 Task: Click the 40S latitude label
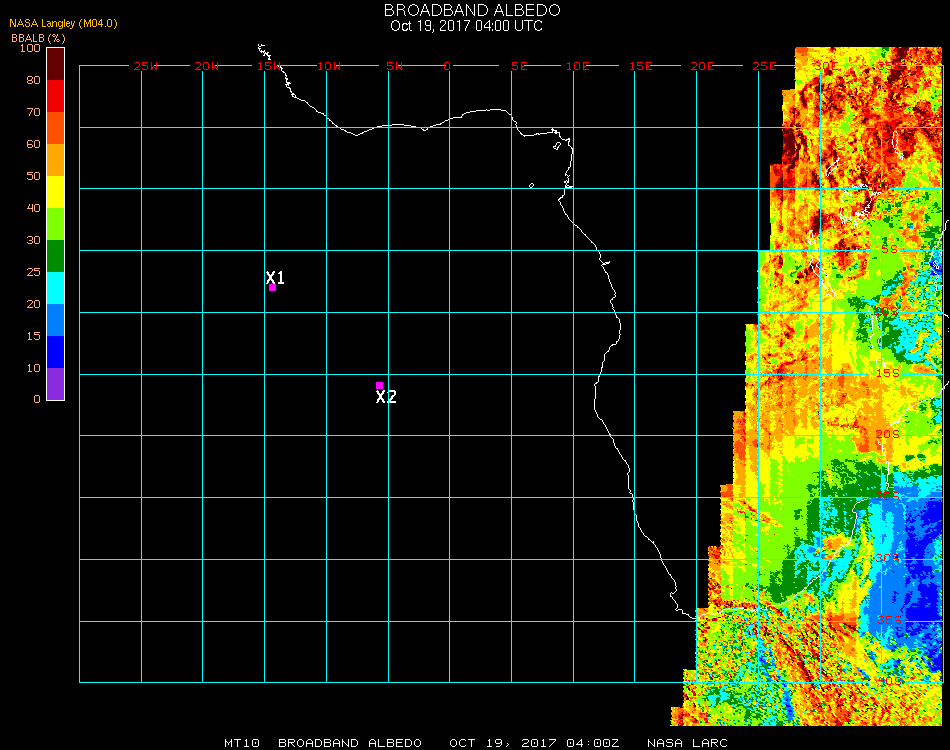890,682
